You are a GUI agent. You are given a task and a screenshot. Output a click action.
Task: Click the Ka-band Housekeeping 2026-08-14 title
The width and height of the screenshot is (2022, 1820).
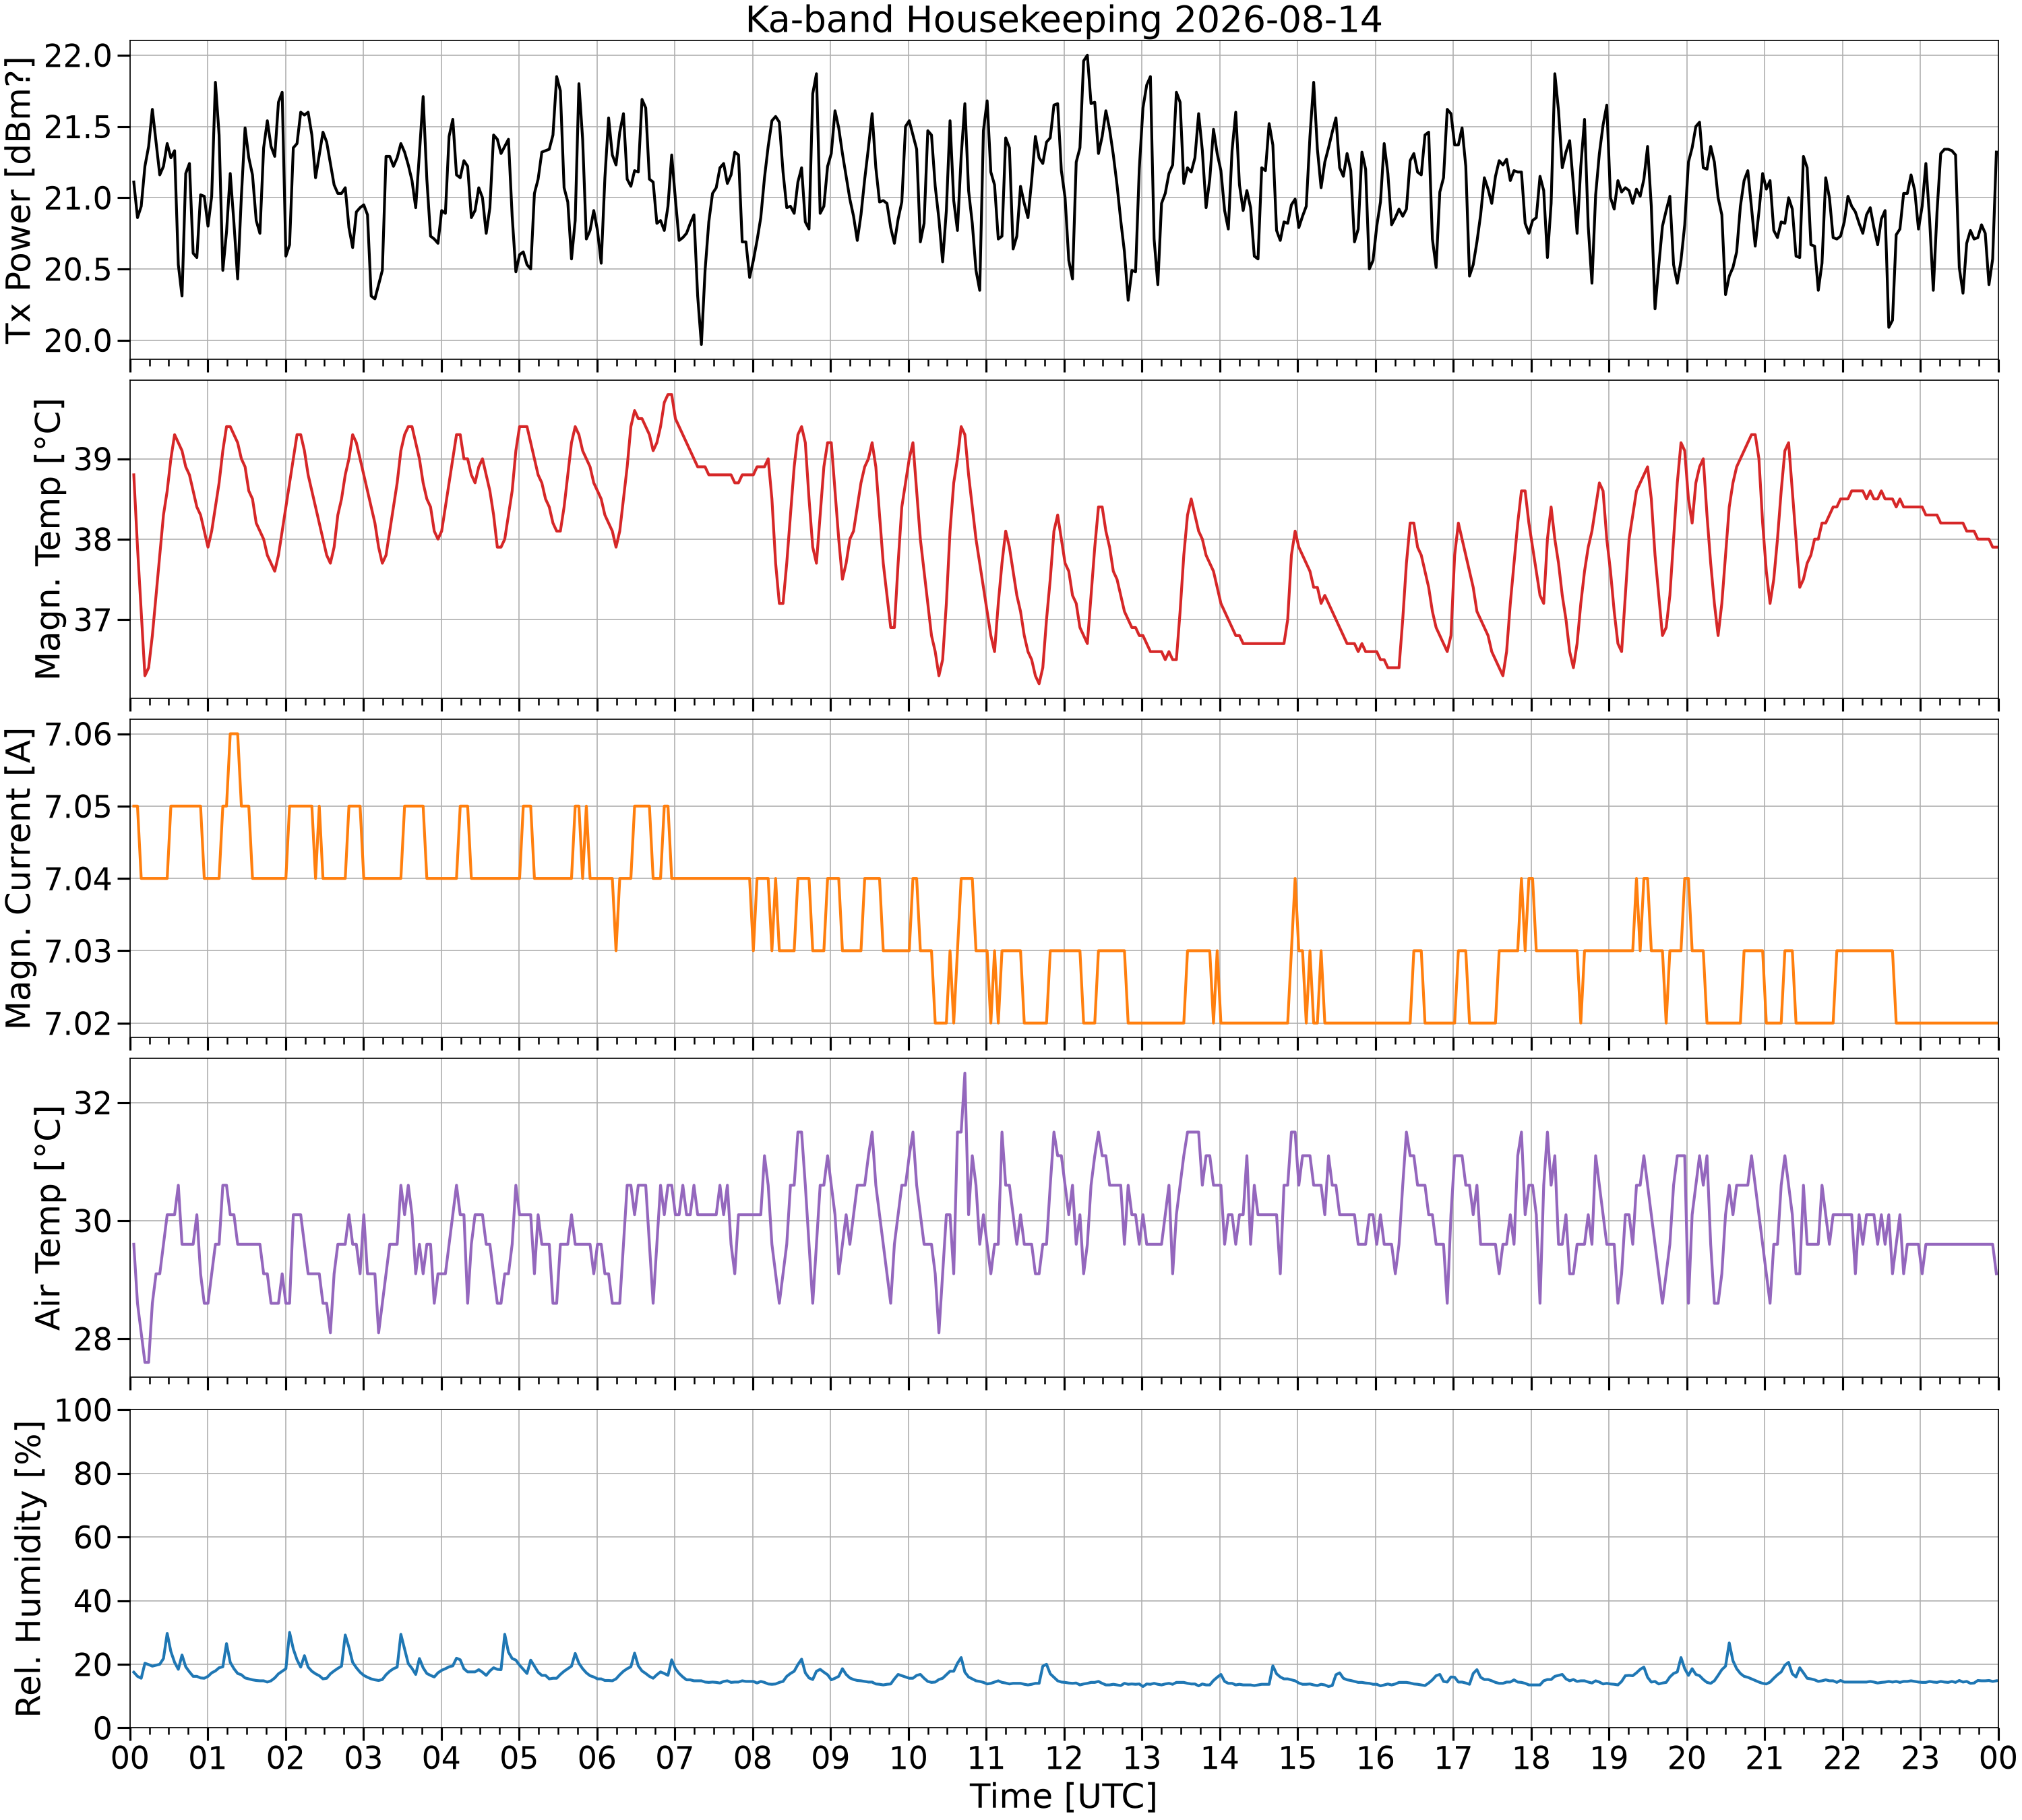click(x=1063, y=19)
